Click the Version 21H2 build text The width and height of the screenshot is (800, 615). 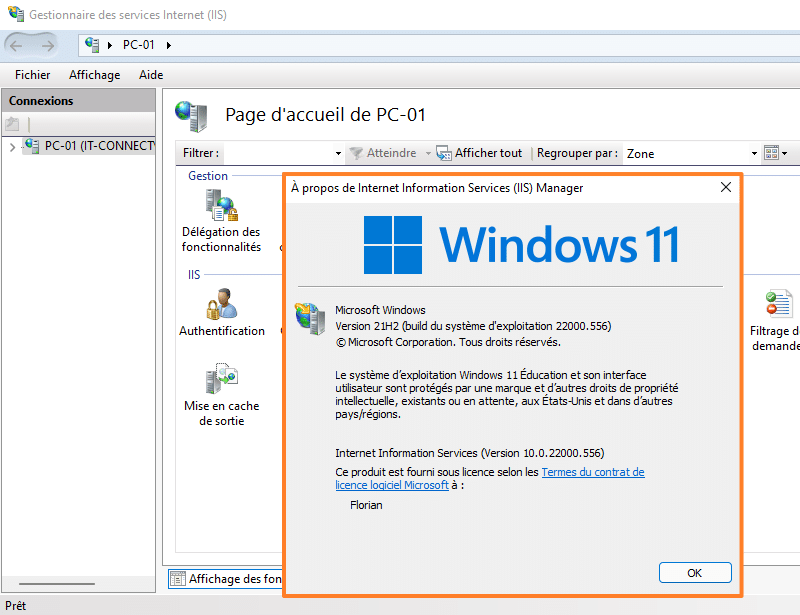(473, 326)
